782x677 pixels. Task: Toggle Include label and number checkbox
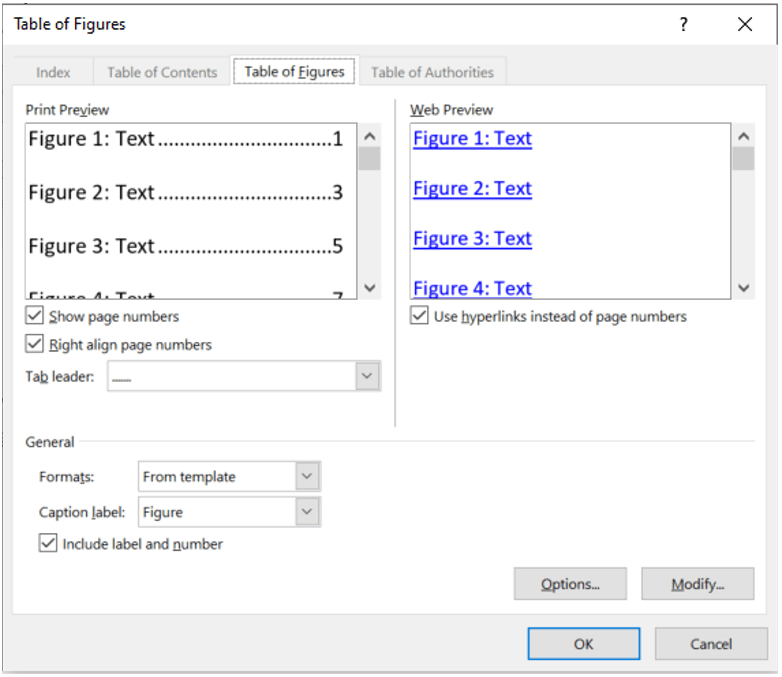point(47,544)
